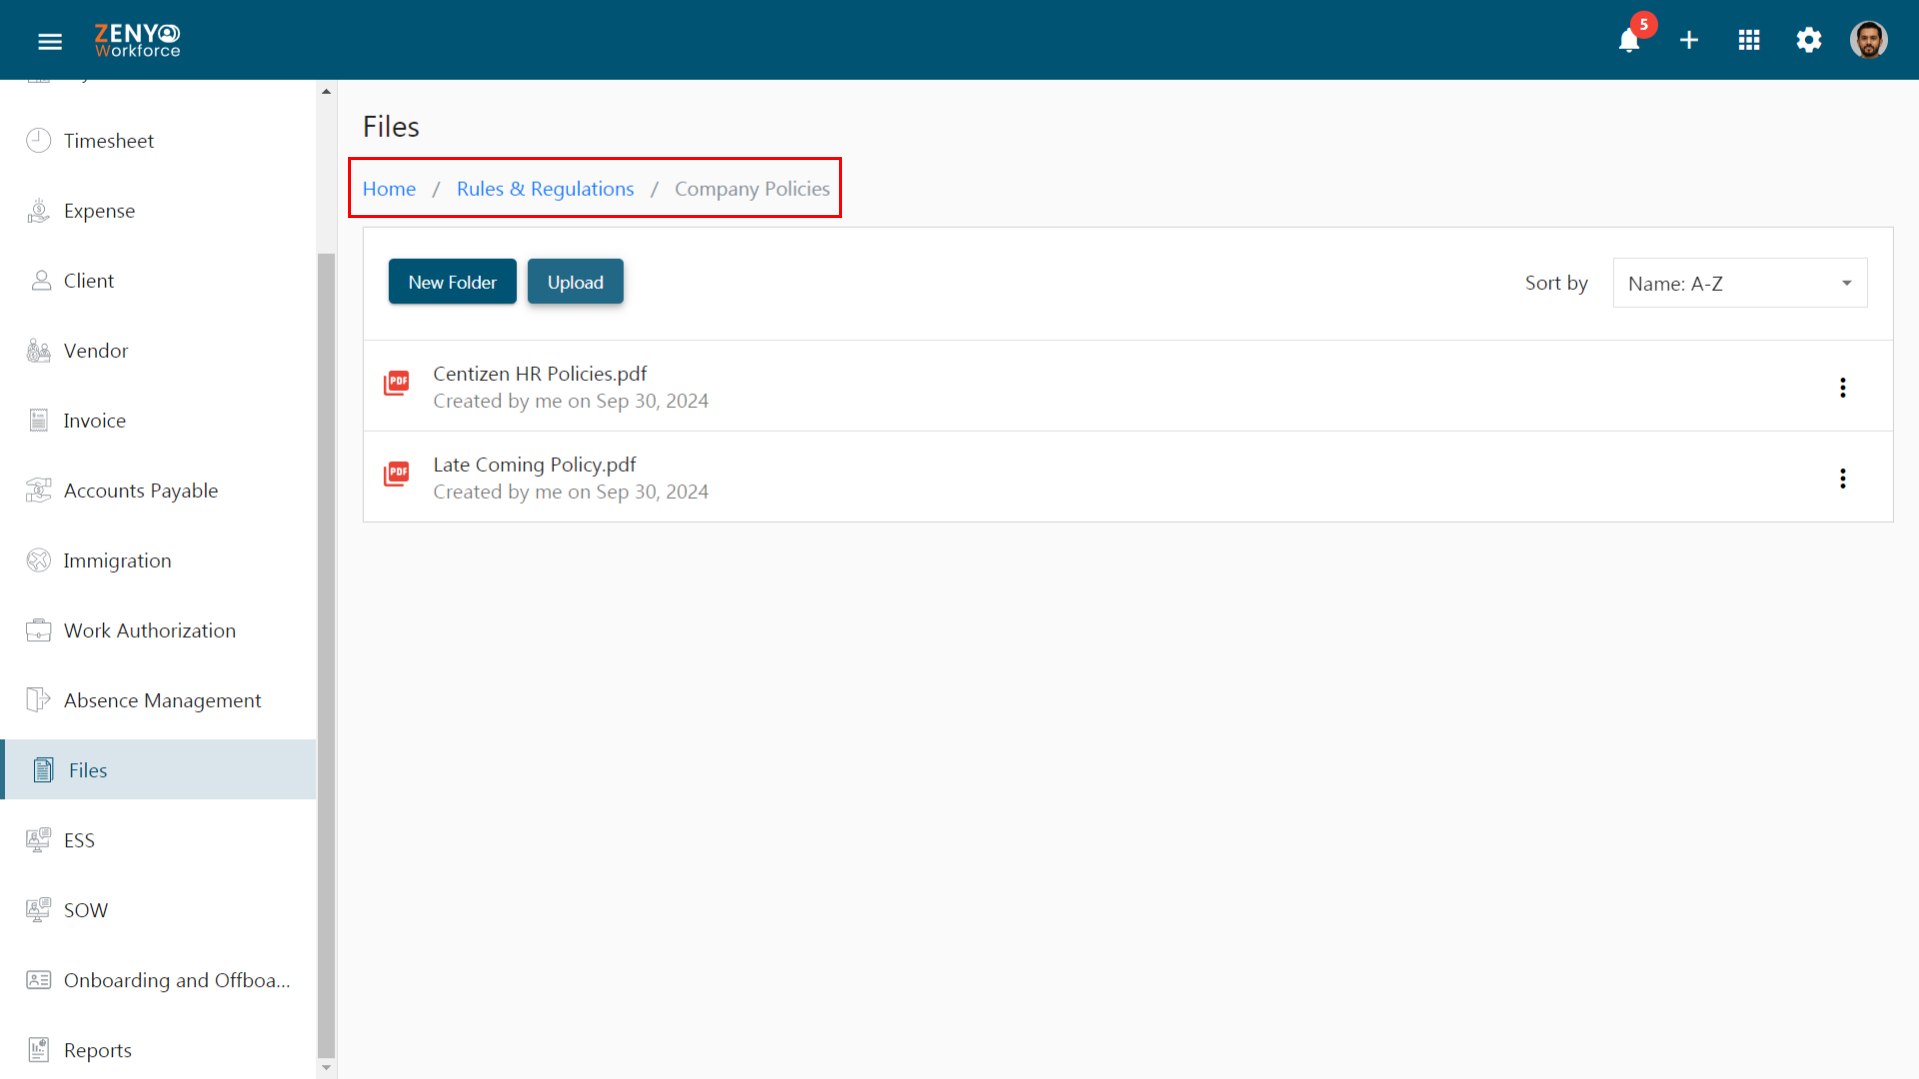Open the user profile avatar
The width and height of the screenshot is (1919, 1079).
(x=1868, y=40)
